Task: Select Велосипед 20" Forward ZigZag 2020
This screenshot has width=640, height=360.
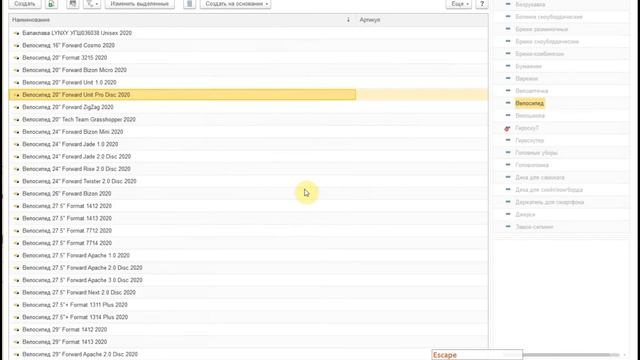Action: pos(248,107)
